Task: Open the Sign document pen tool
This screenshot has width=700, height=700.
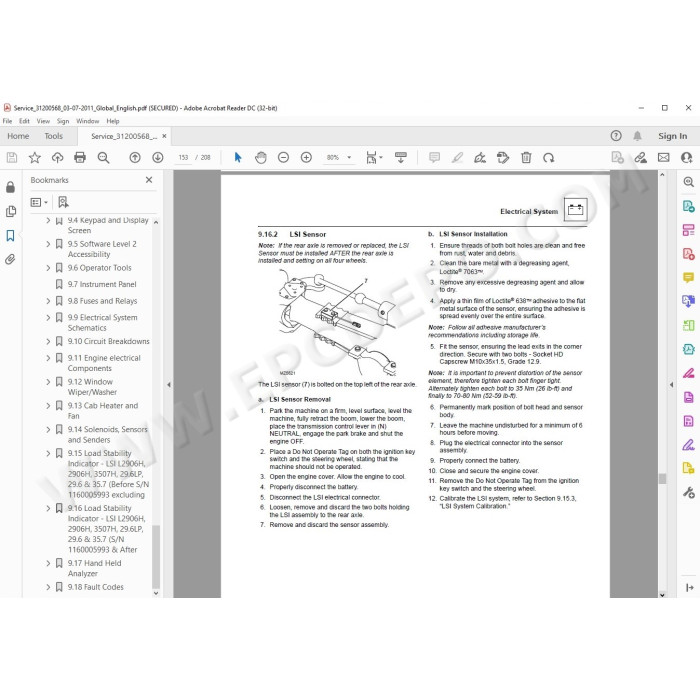Action: [480, 158]
